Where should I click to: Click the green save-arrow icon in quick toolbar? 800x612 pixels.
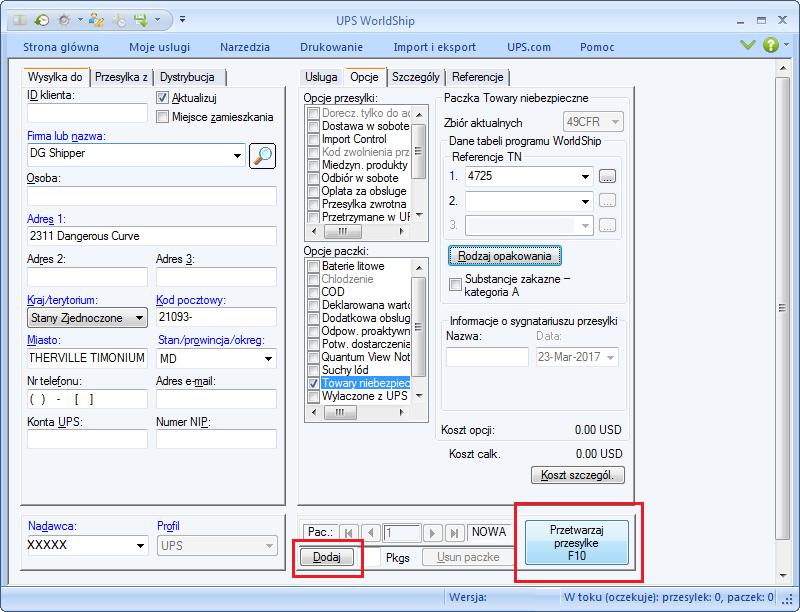point(140,20)
